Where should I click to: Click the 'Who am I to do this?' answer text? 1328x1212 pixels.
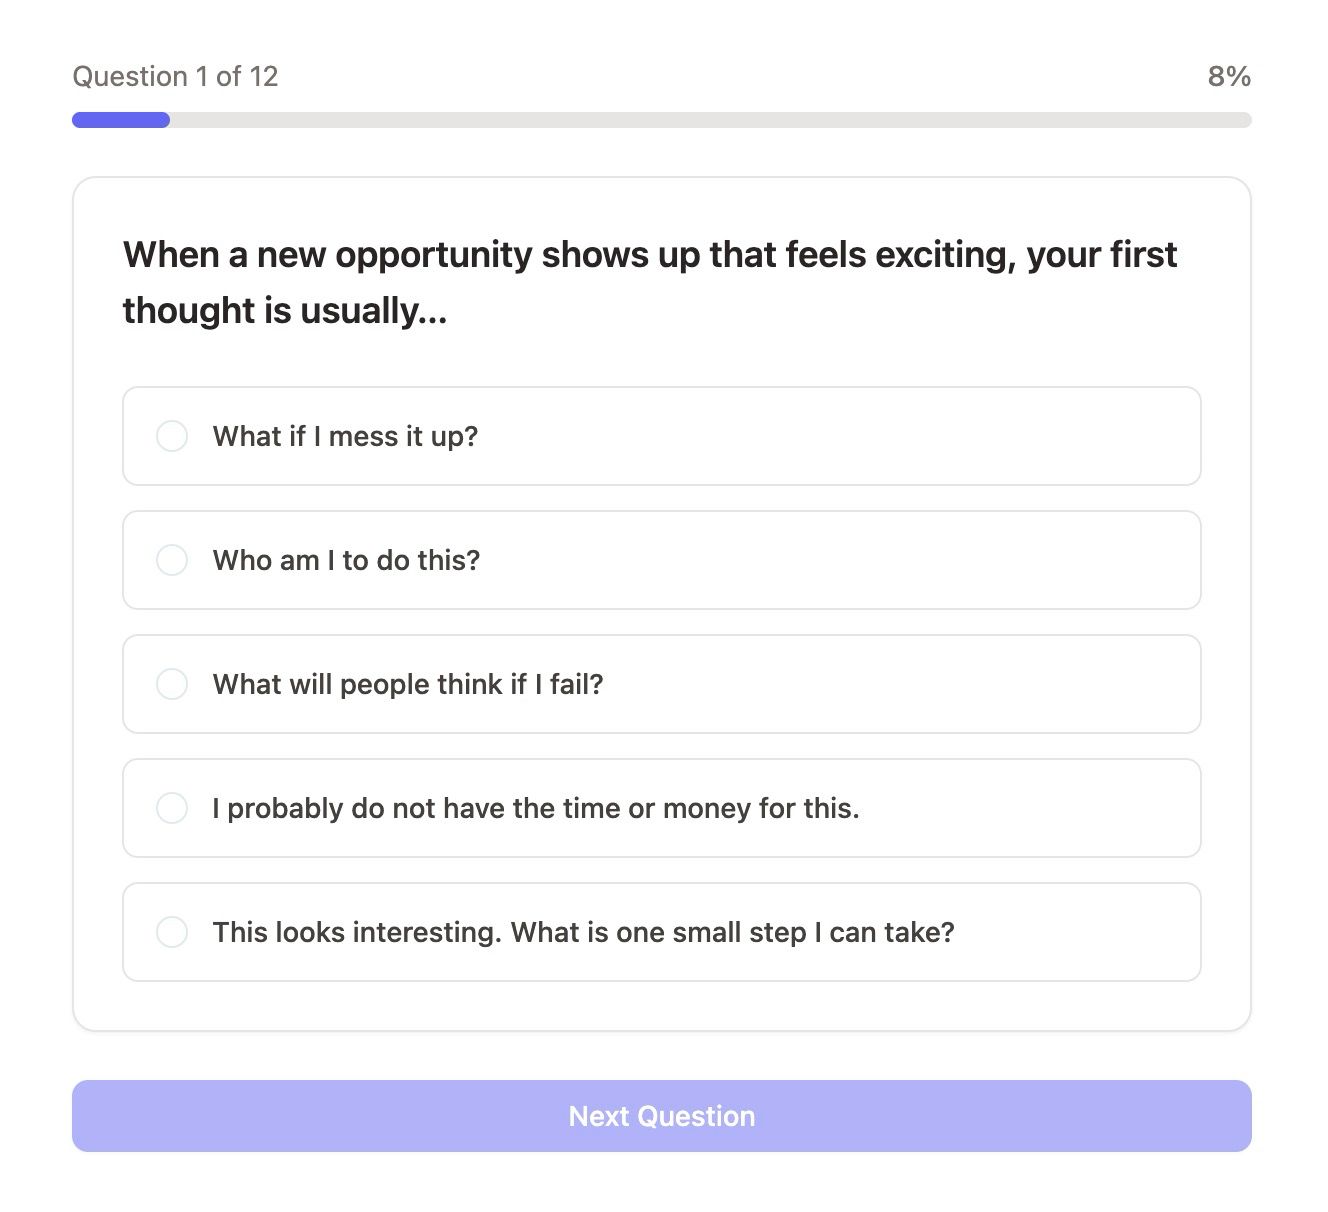346,560
